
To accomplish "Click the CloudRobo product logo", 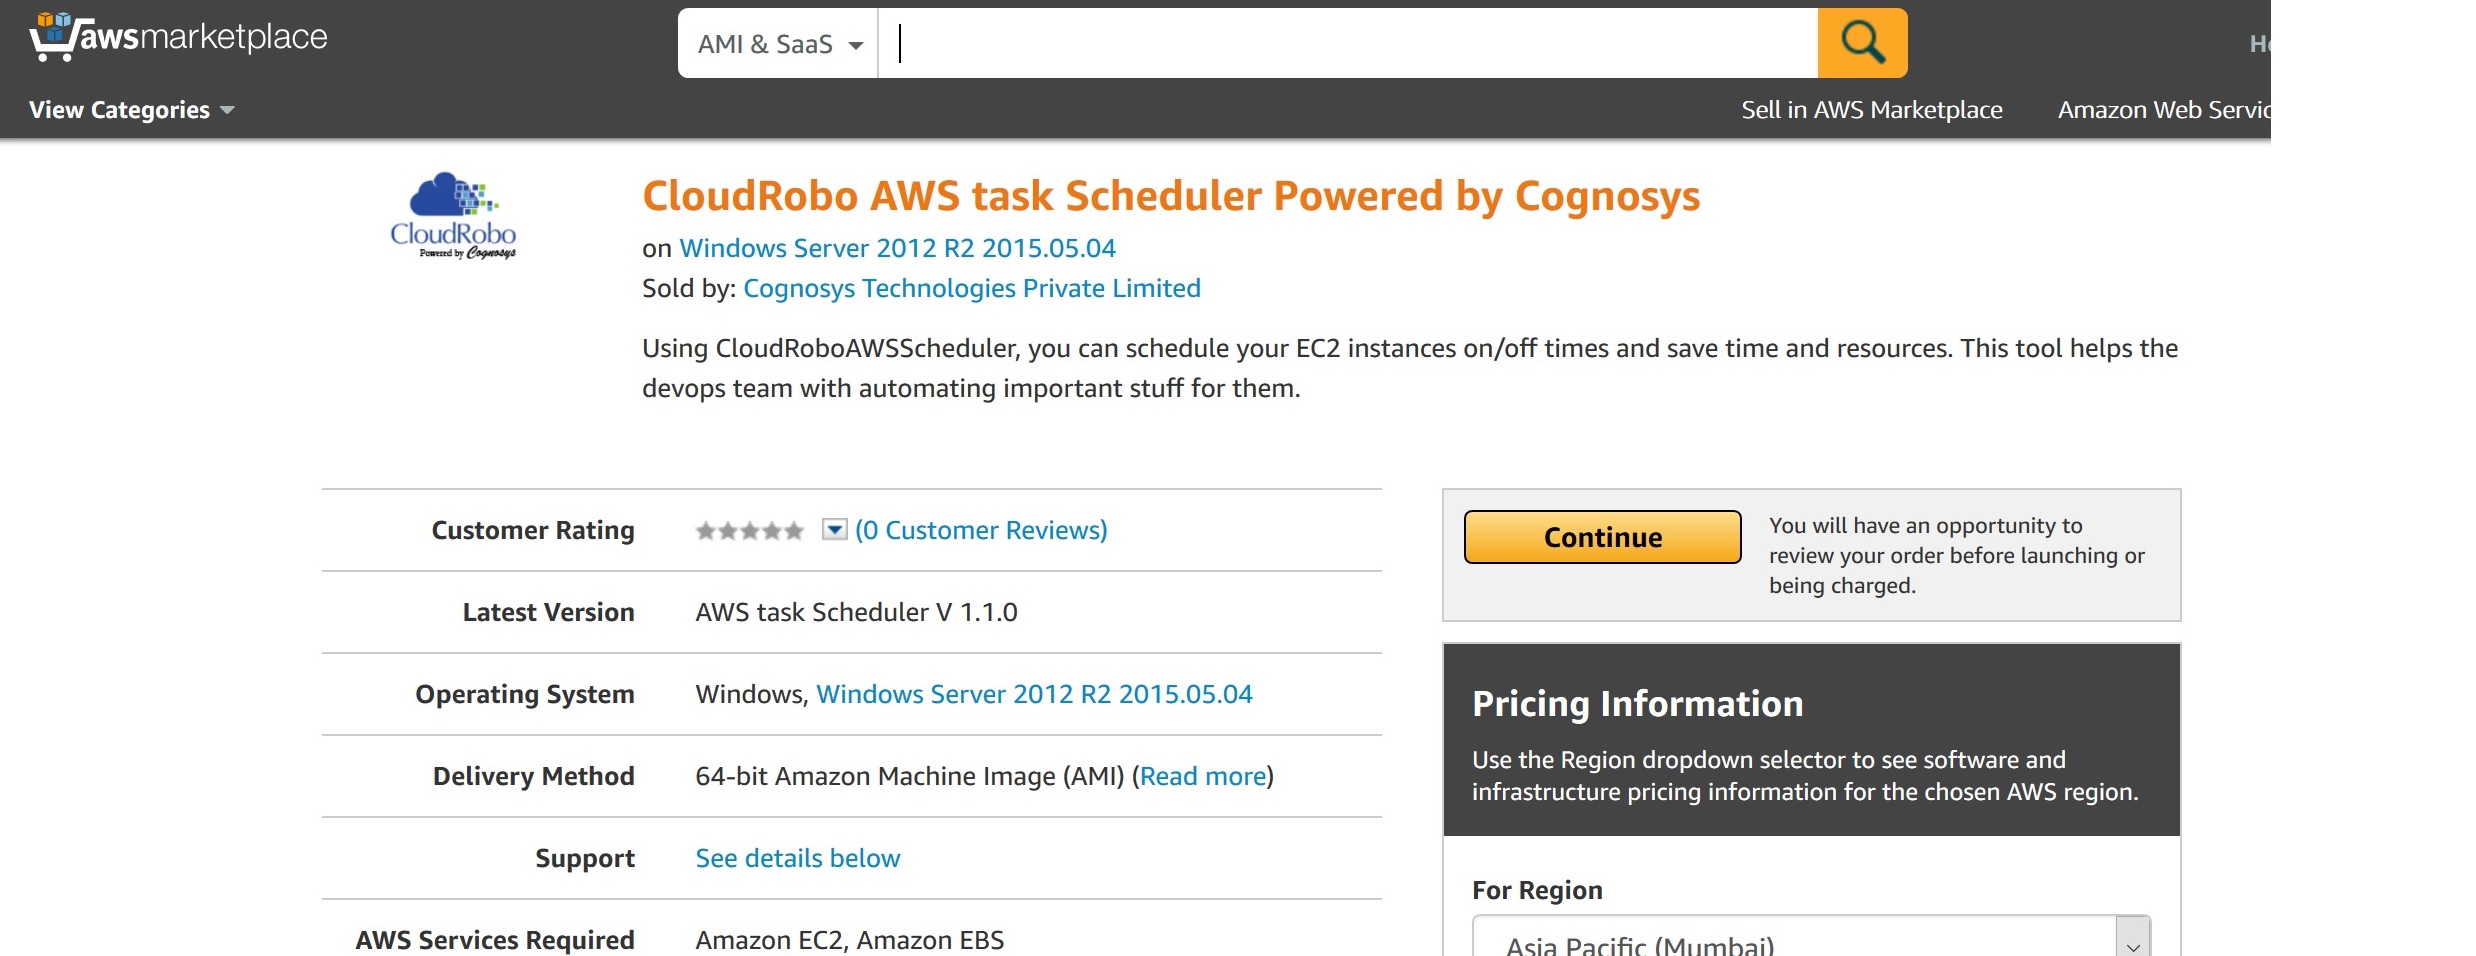I will coord(453,217).
